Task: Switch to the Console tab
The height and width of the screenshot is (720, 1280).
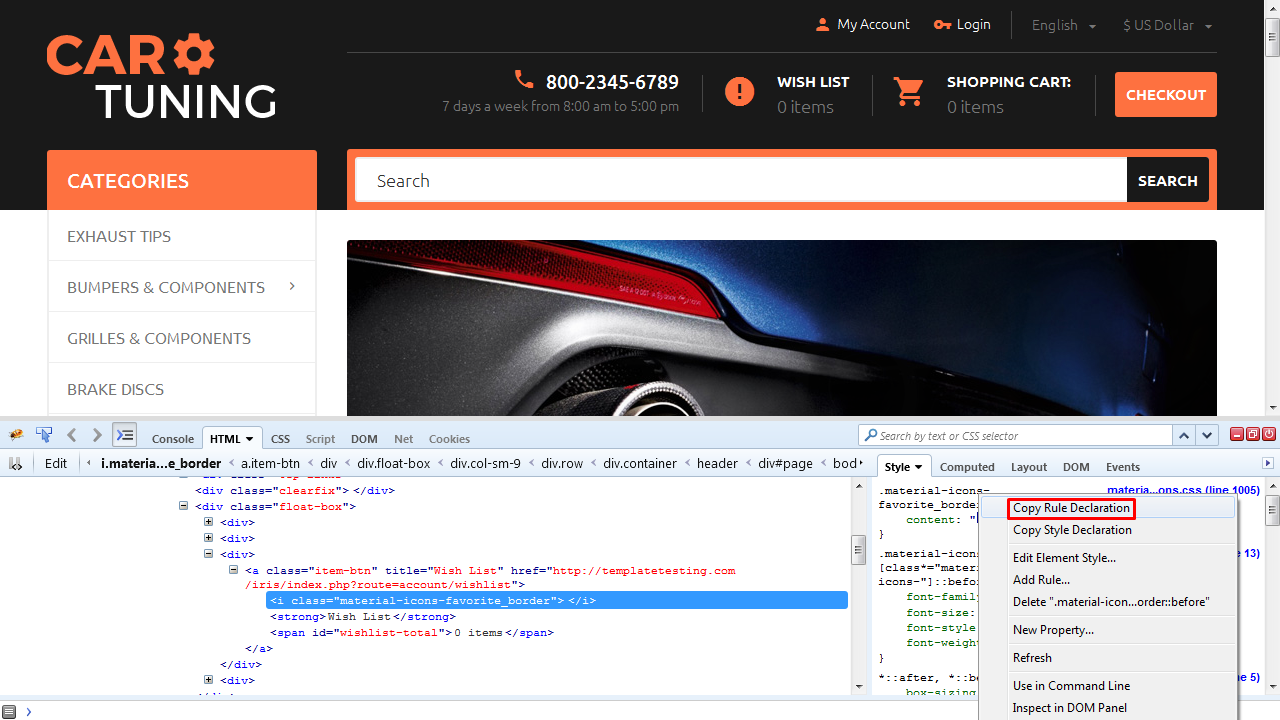Action: click(x=173, y=439)
